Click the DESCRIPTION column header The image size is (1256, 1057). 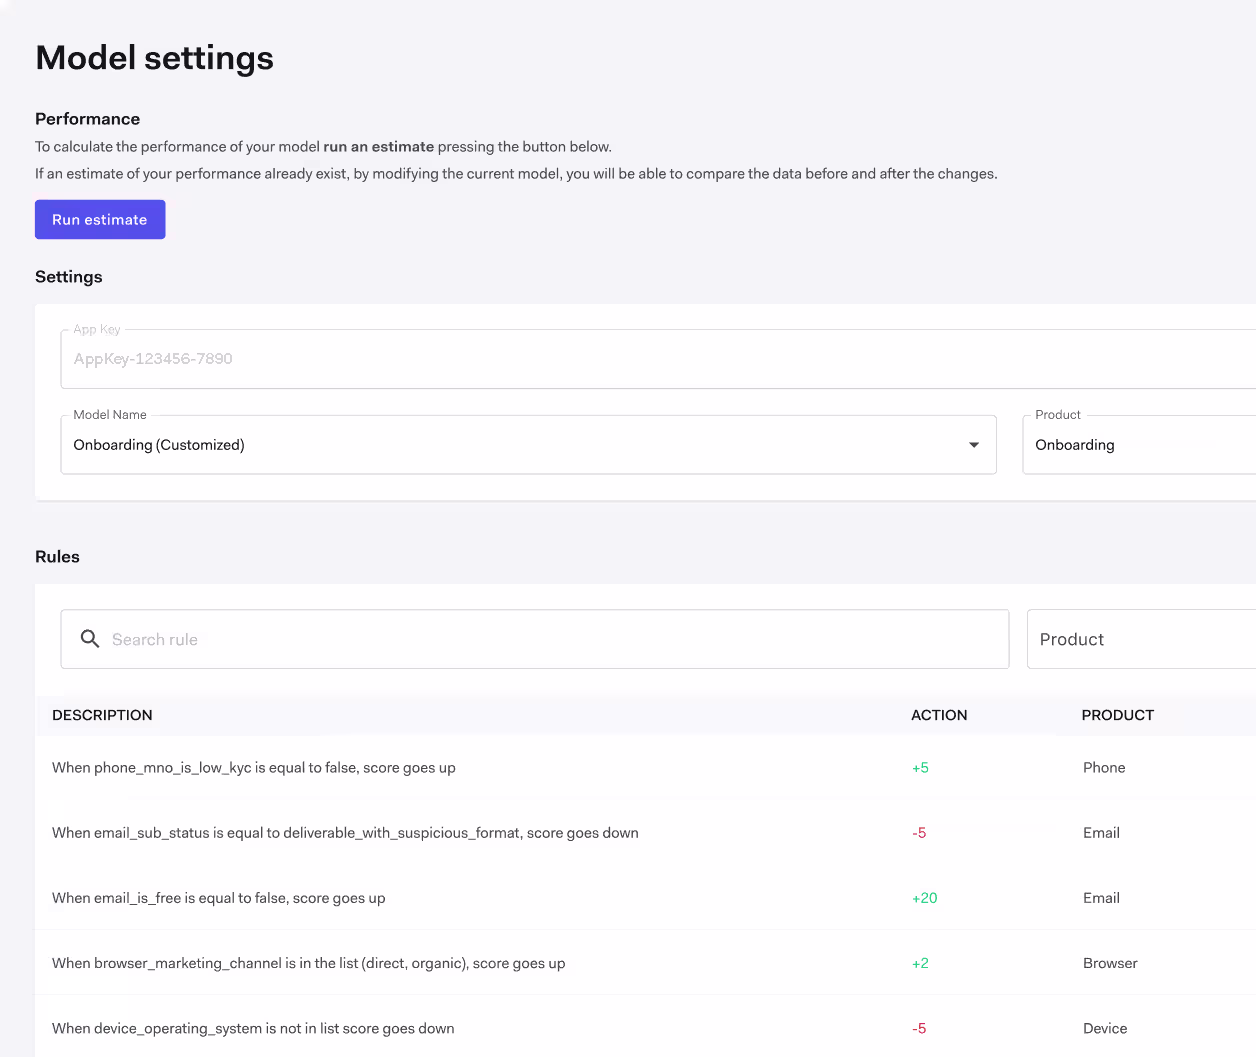[102, 715]
